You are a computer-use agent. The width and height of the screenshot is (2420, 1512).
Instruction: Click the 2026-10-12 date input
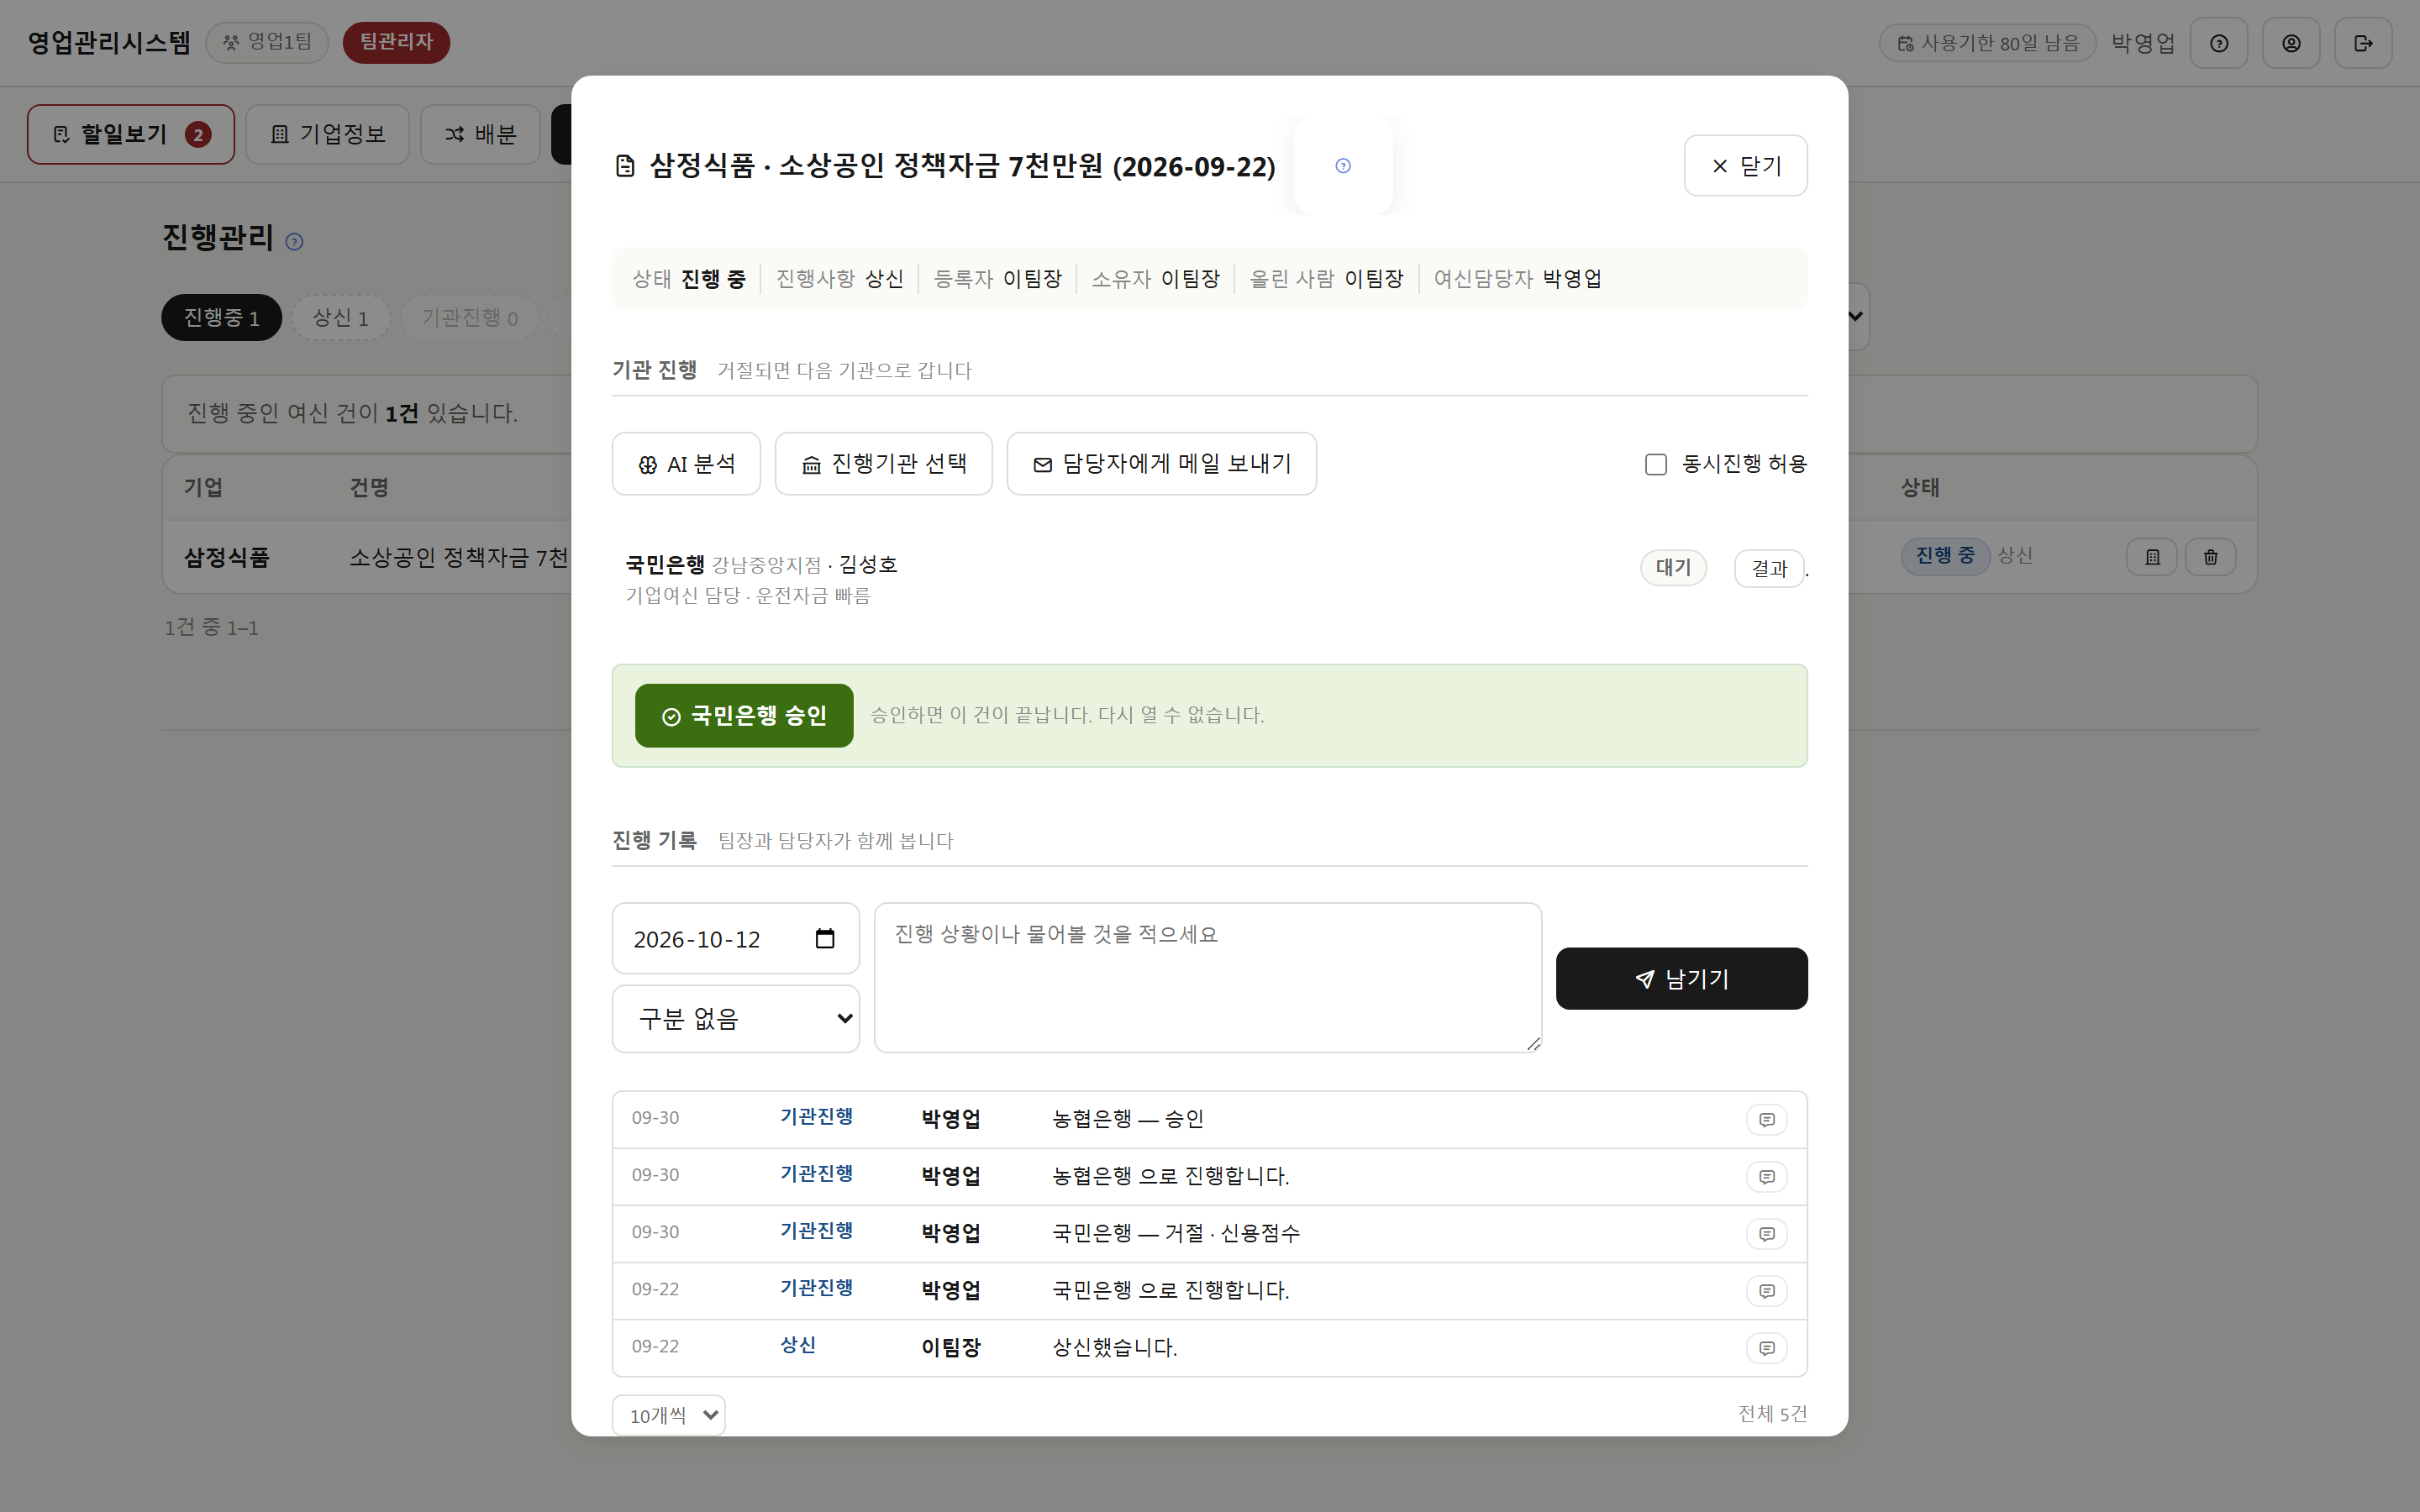click(735, 939)
